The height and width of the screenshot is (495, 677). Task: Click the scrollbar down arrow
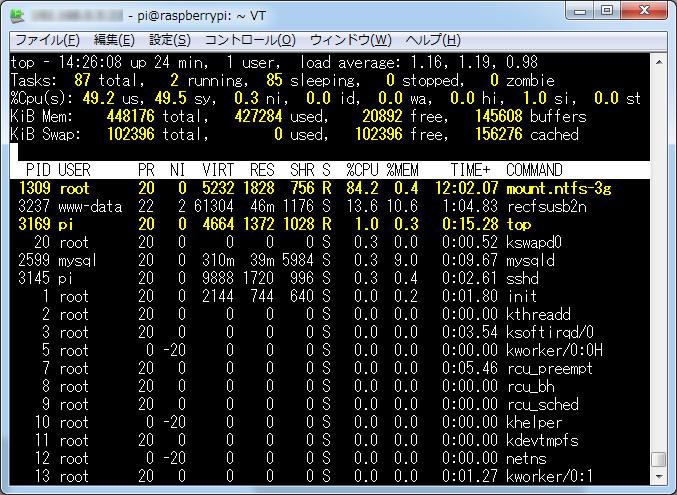(x=659, y=477)
